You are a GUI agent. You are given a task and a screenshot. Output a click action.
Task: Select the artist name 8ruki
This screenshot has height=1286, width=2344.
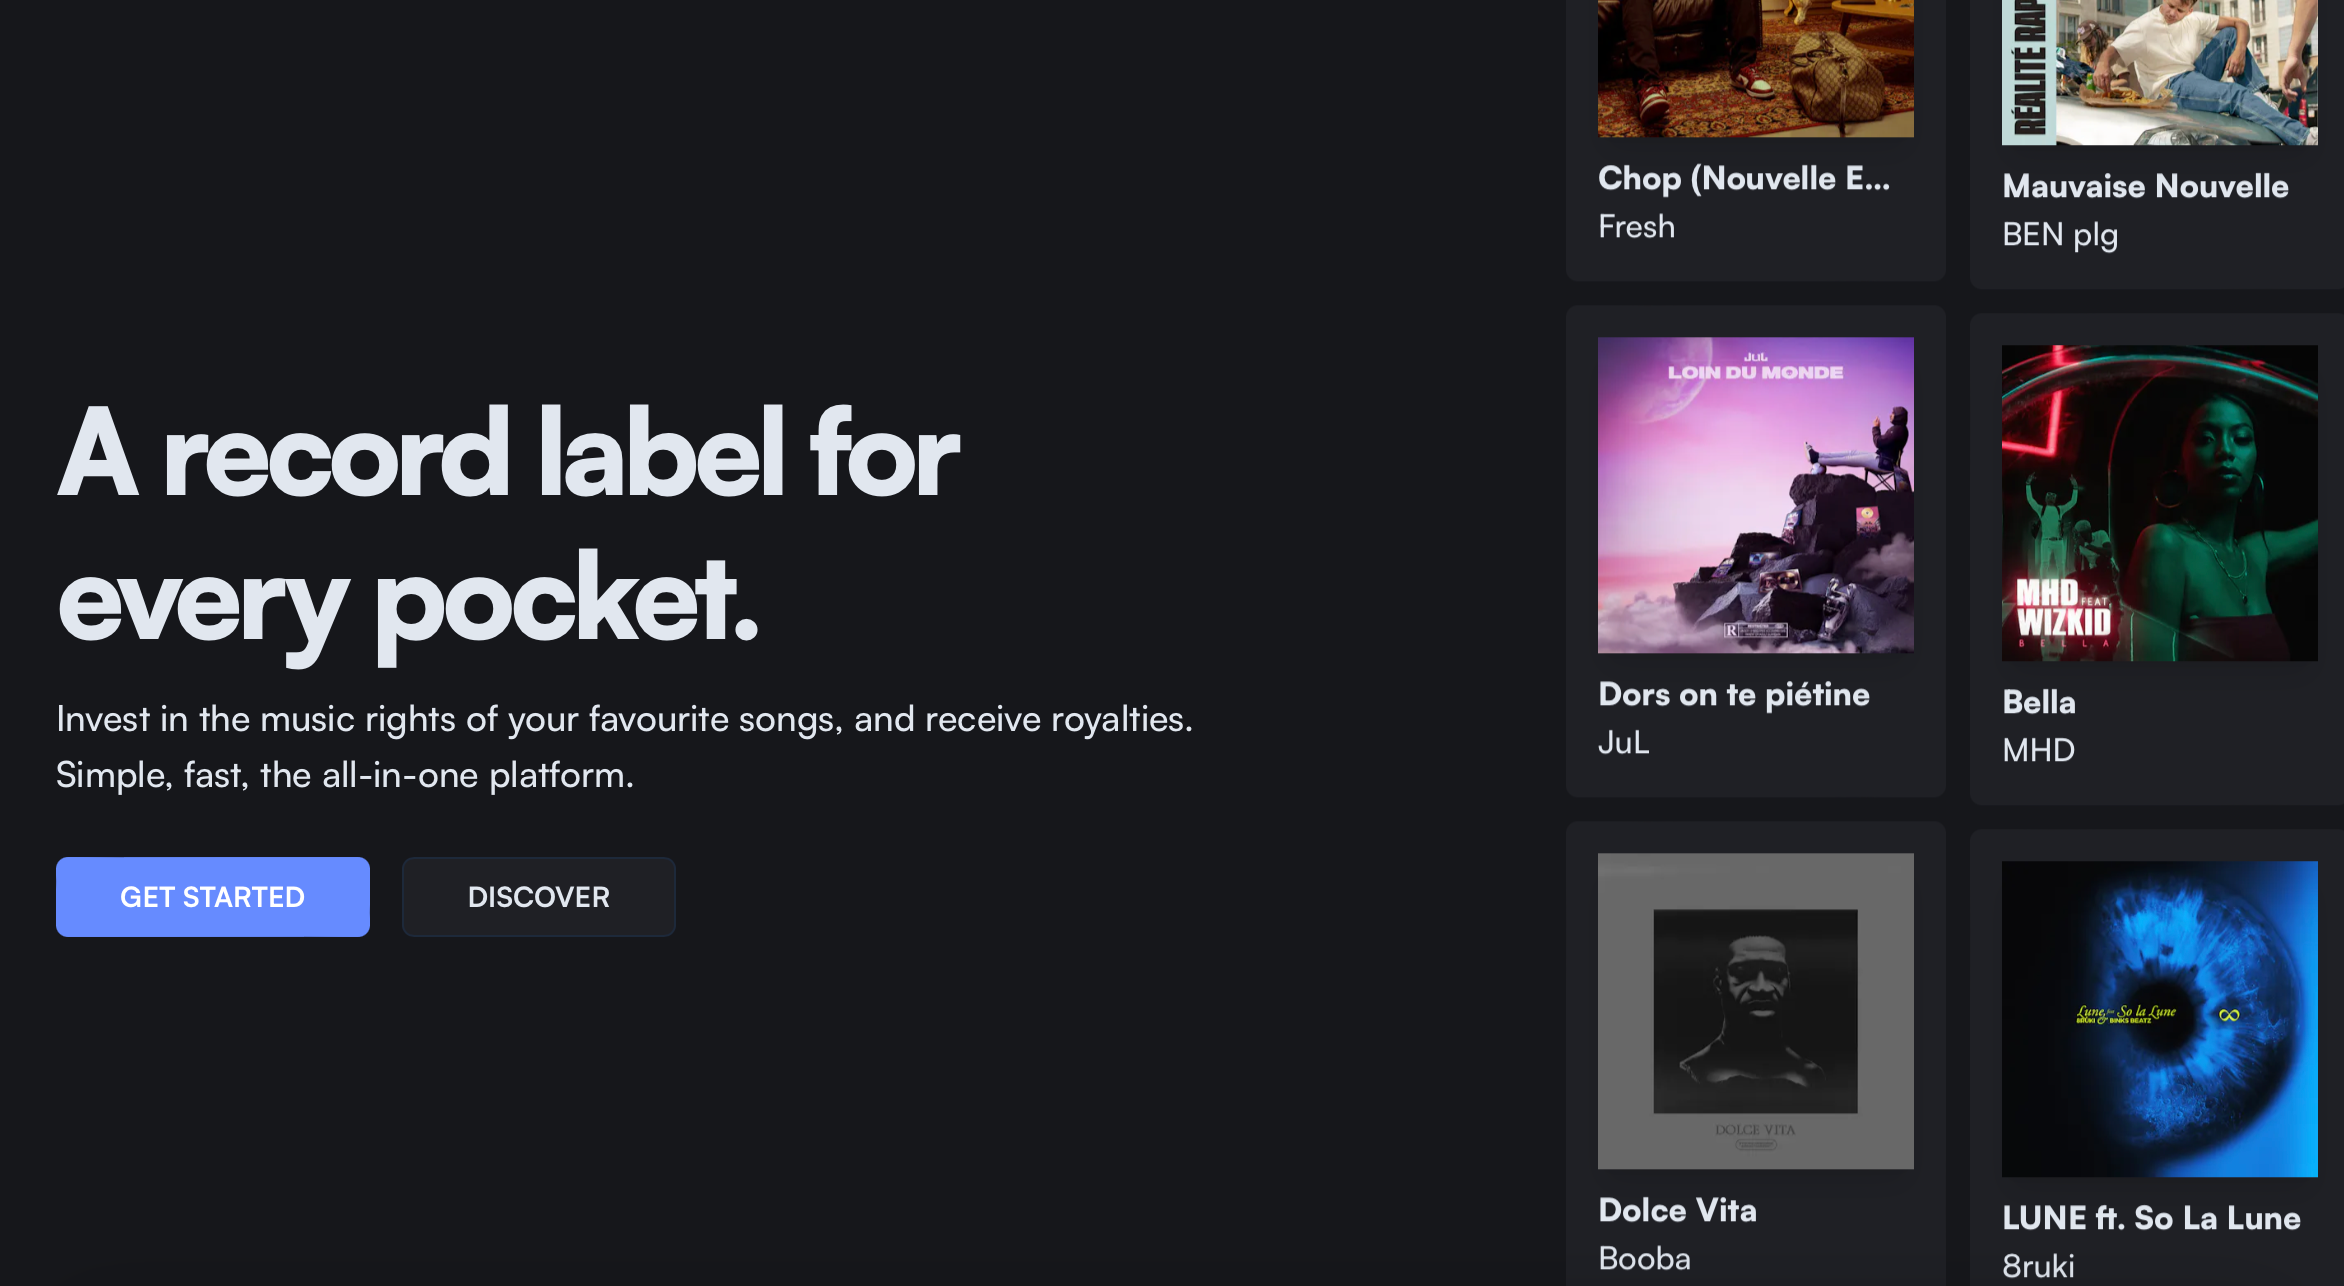coord(2038,1267)
